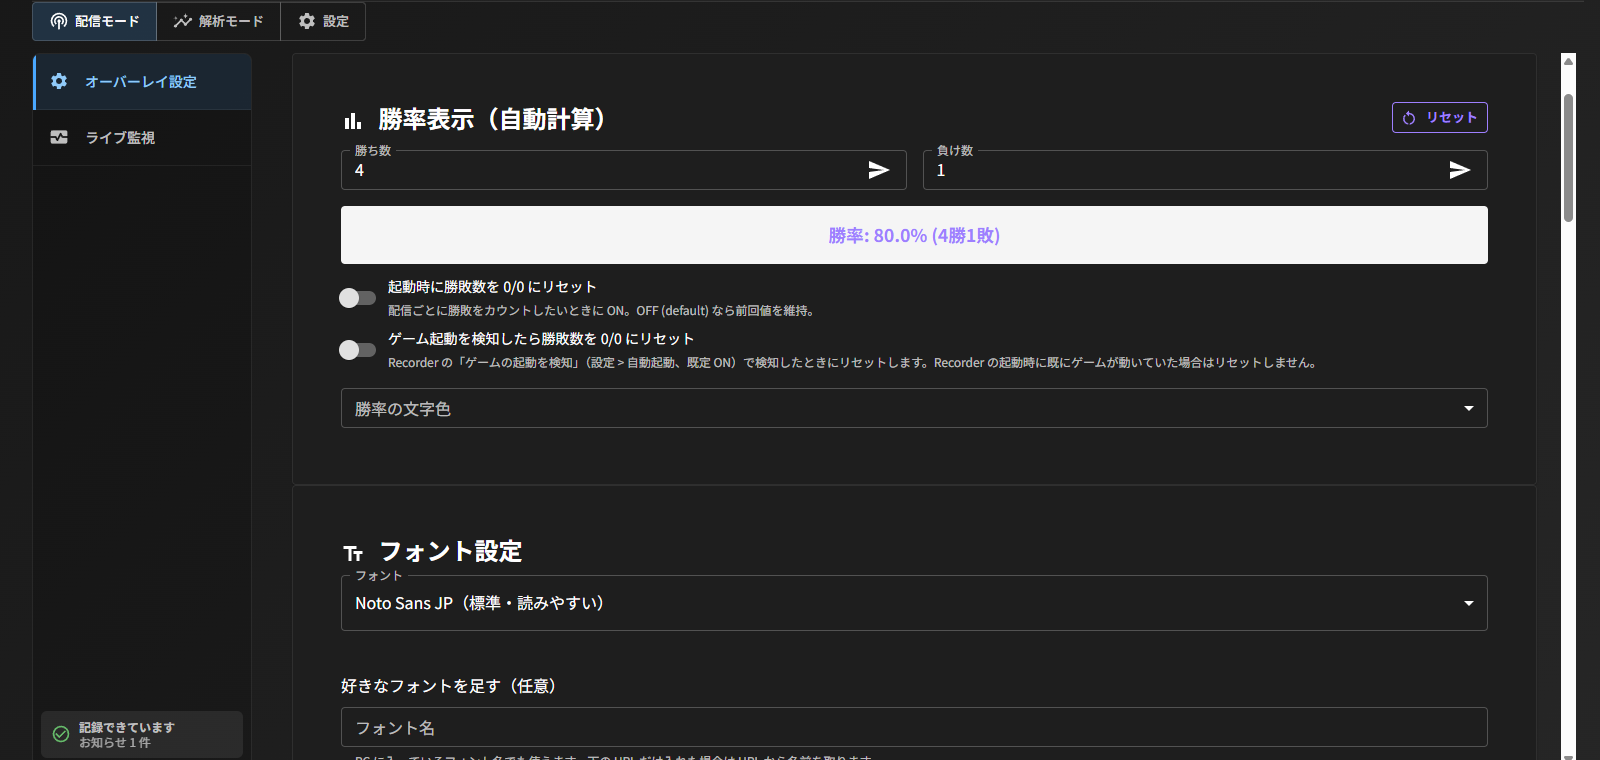Open ライブ監視 in the sidebar
This screenshot has height=760, width=1600.
click(x=142, y=138)
